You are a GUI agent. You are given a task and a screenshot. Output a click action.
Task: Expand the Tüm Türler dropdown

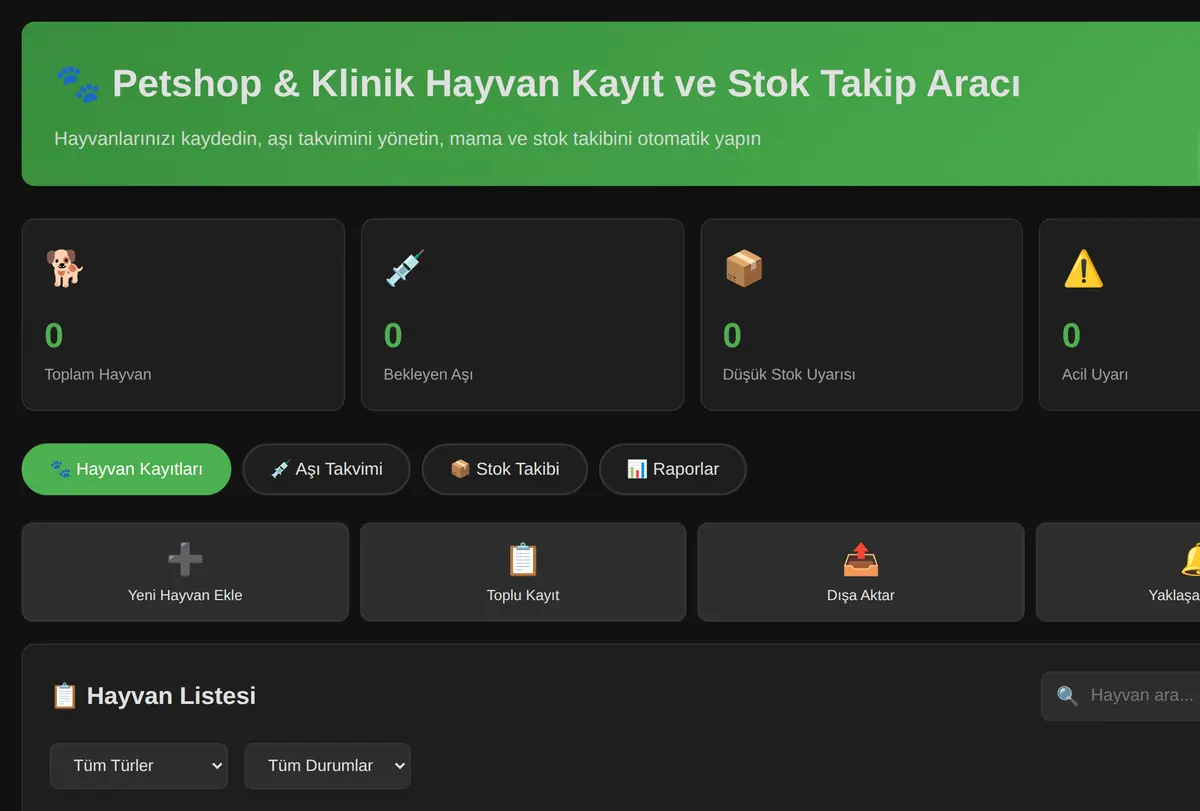click(x=139, y=766)
